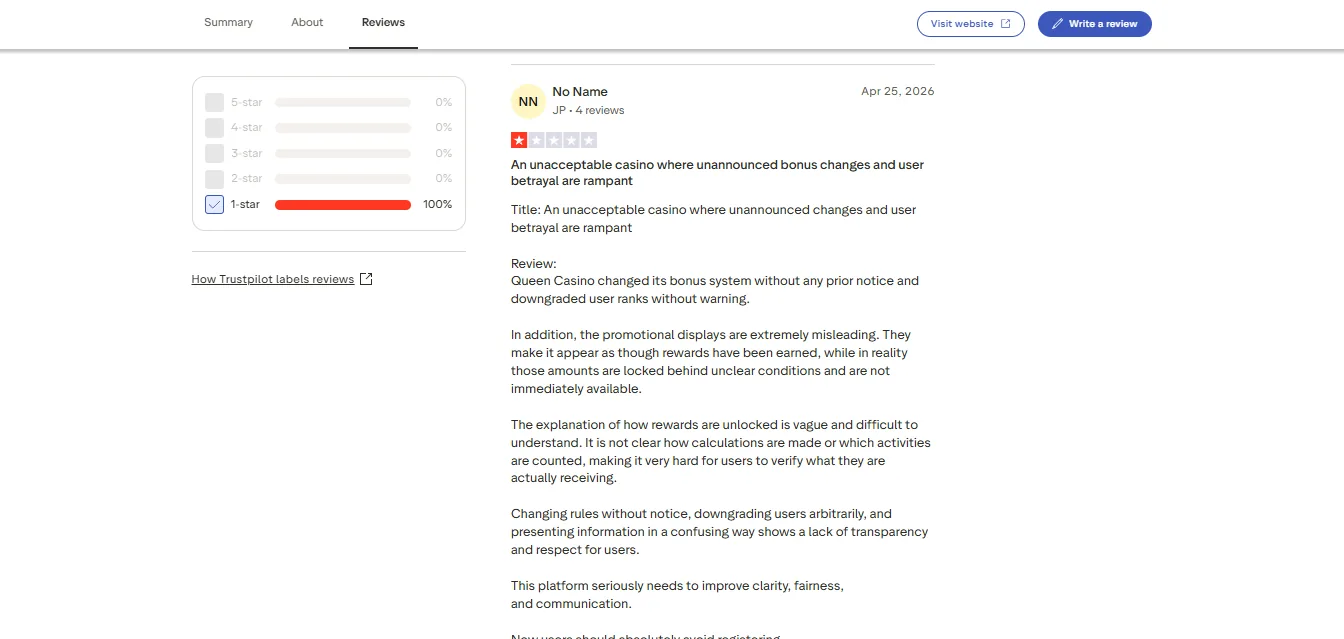Check the 5-star filter checkbox
This screenshot has height=639, width=1344.
pyautogui.click(x=214, y=102)
